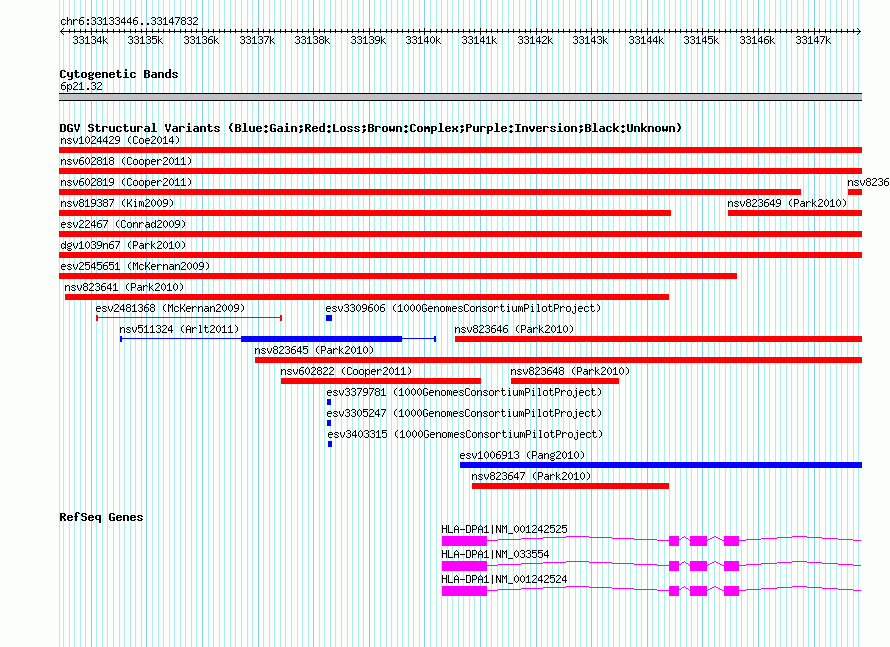Open esv1006913 (Pang2010) label
Screen dimensions: 890x647
[522, 455]
